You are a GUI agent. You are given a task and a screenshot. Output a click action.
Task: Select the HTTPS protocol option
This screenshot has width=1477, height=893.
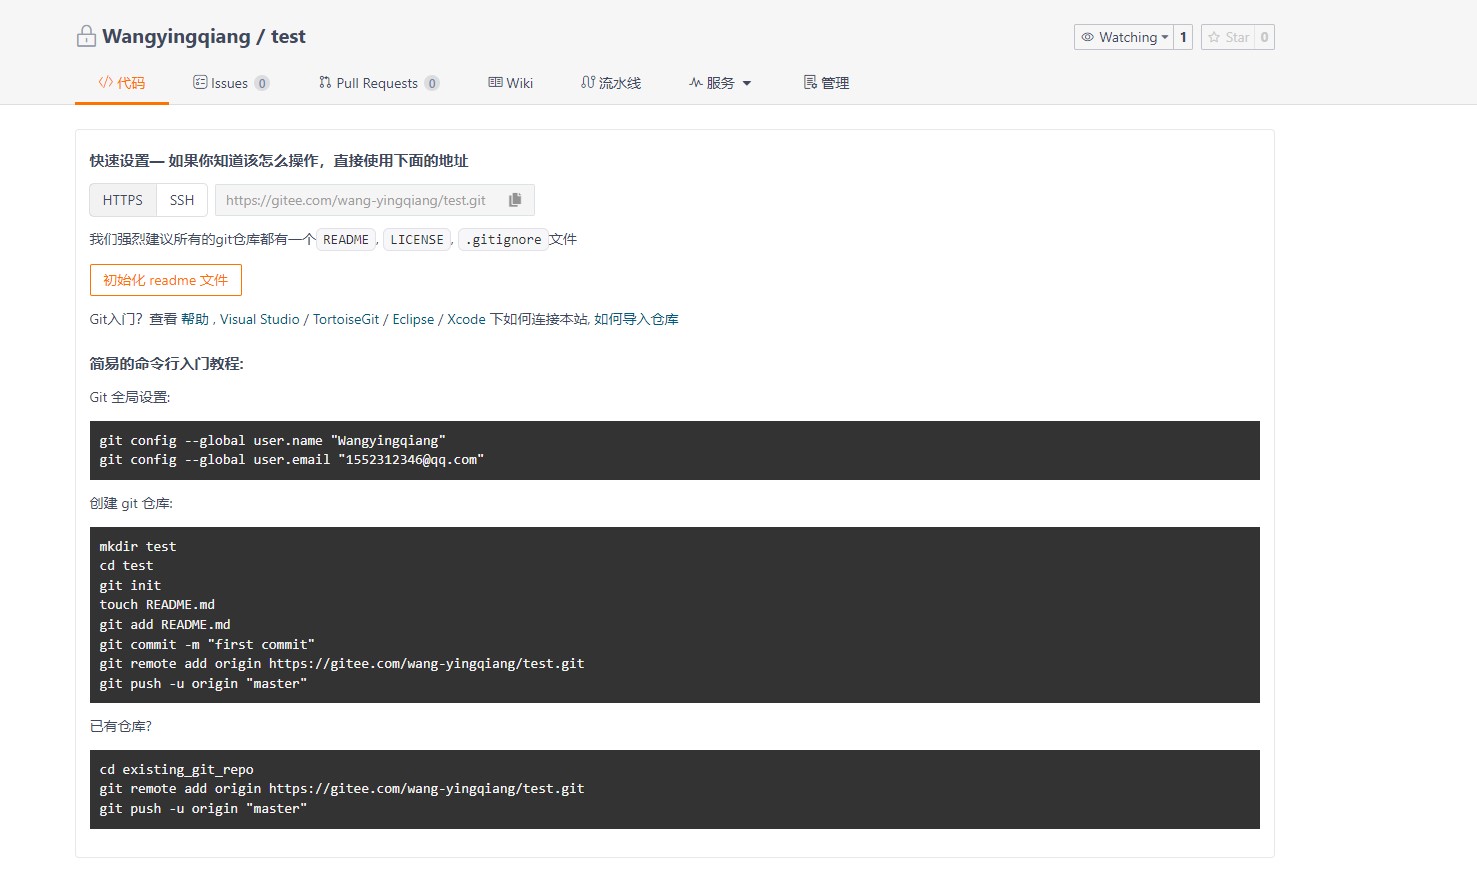(x=123, y=200)
